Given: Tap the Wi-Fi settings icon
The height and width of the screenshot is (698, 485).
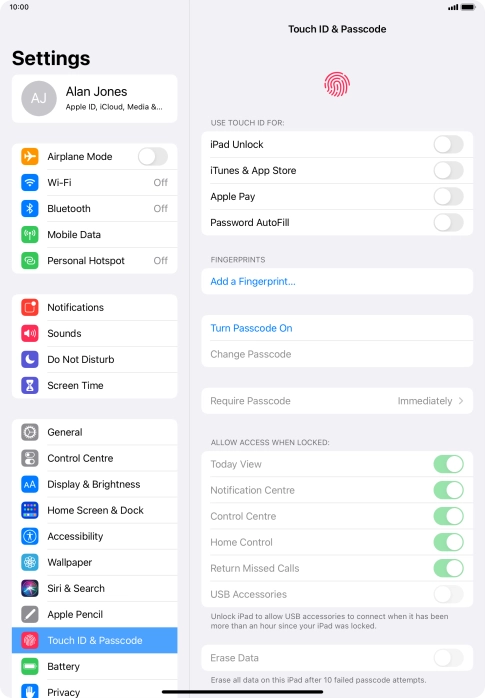Looking at the screenshot, I should tap(30, 183).
